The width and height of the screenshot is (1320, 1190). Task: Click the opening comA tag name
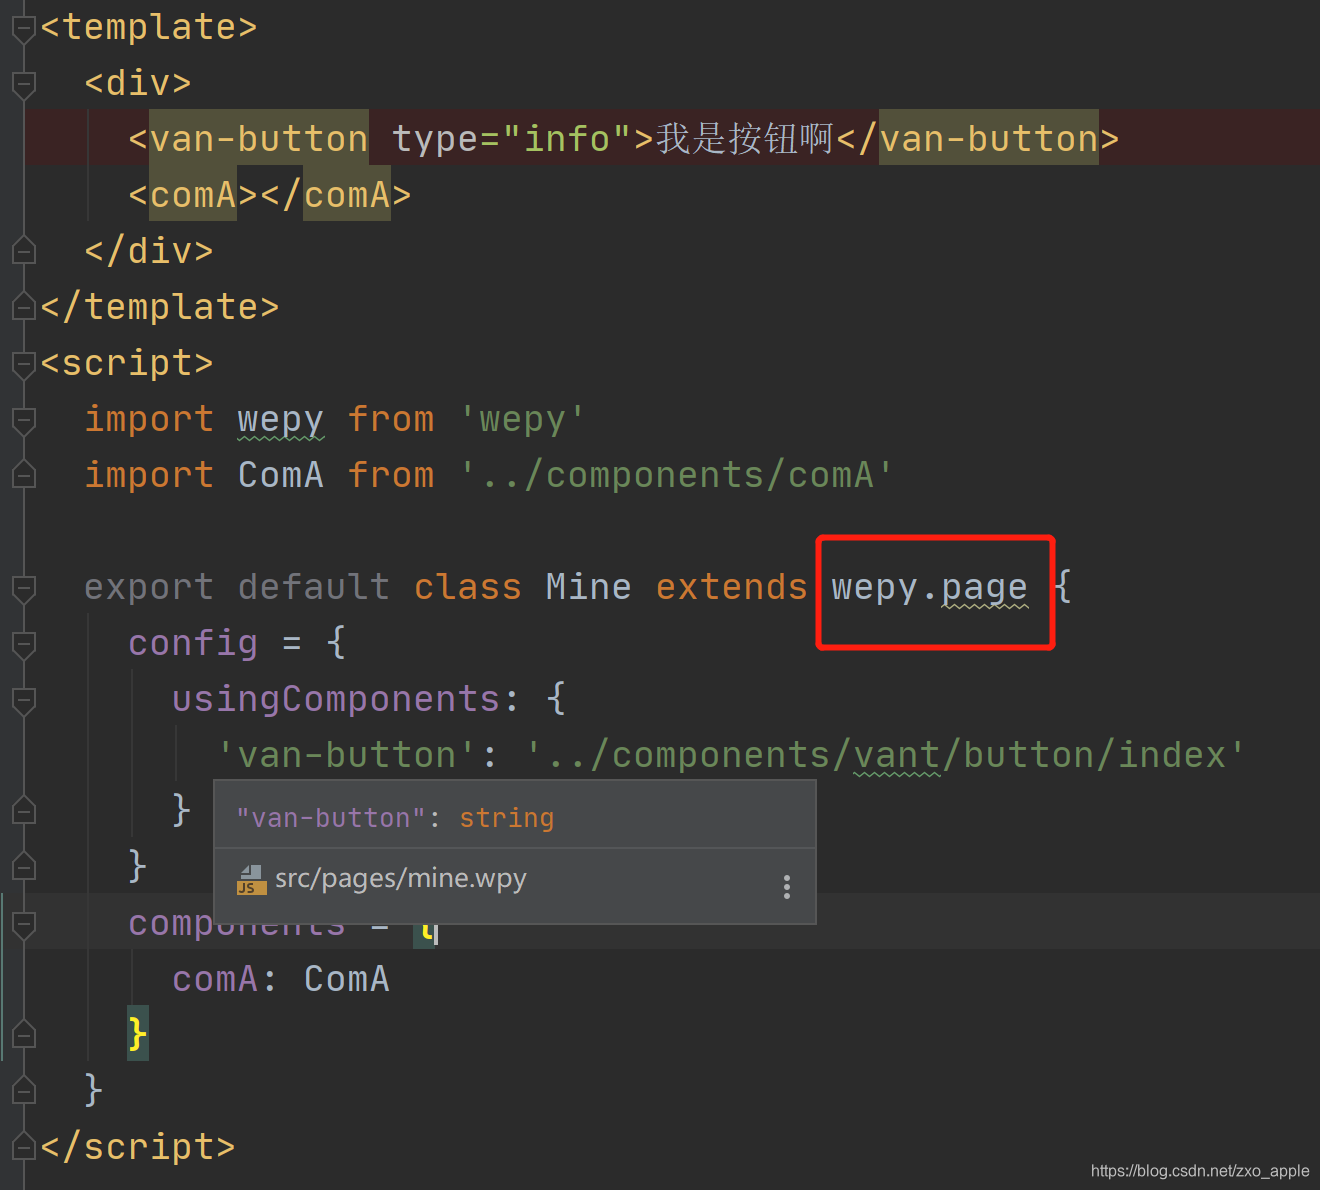[194, 194]
